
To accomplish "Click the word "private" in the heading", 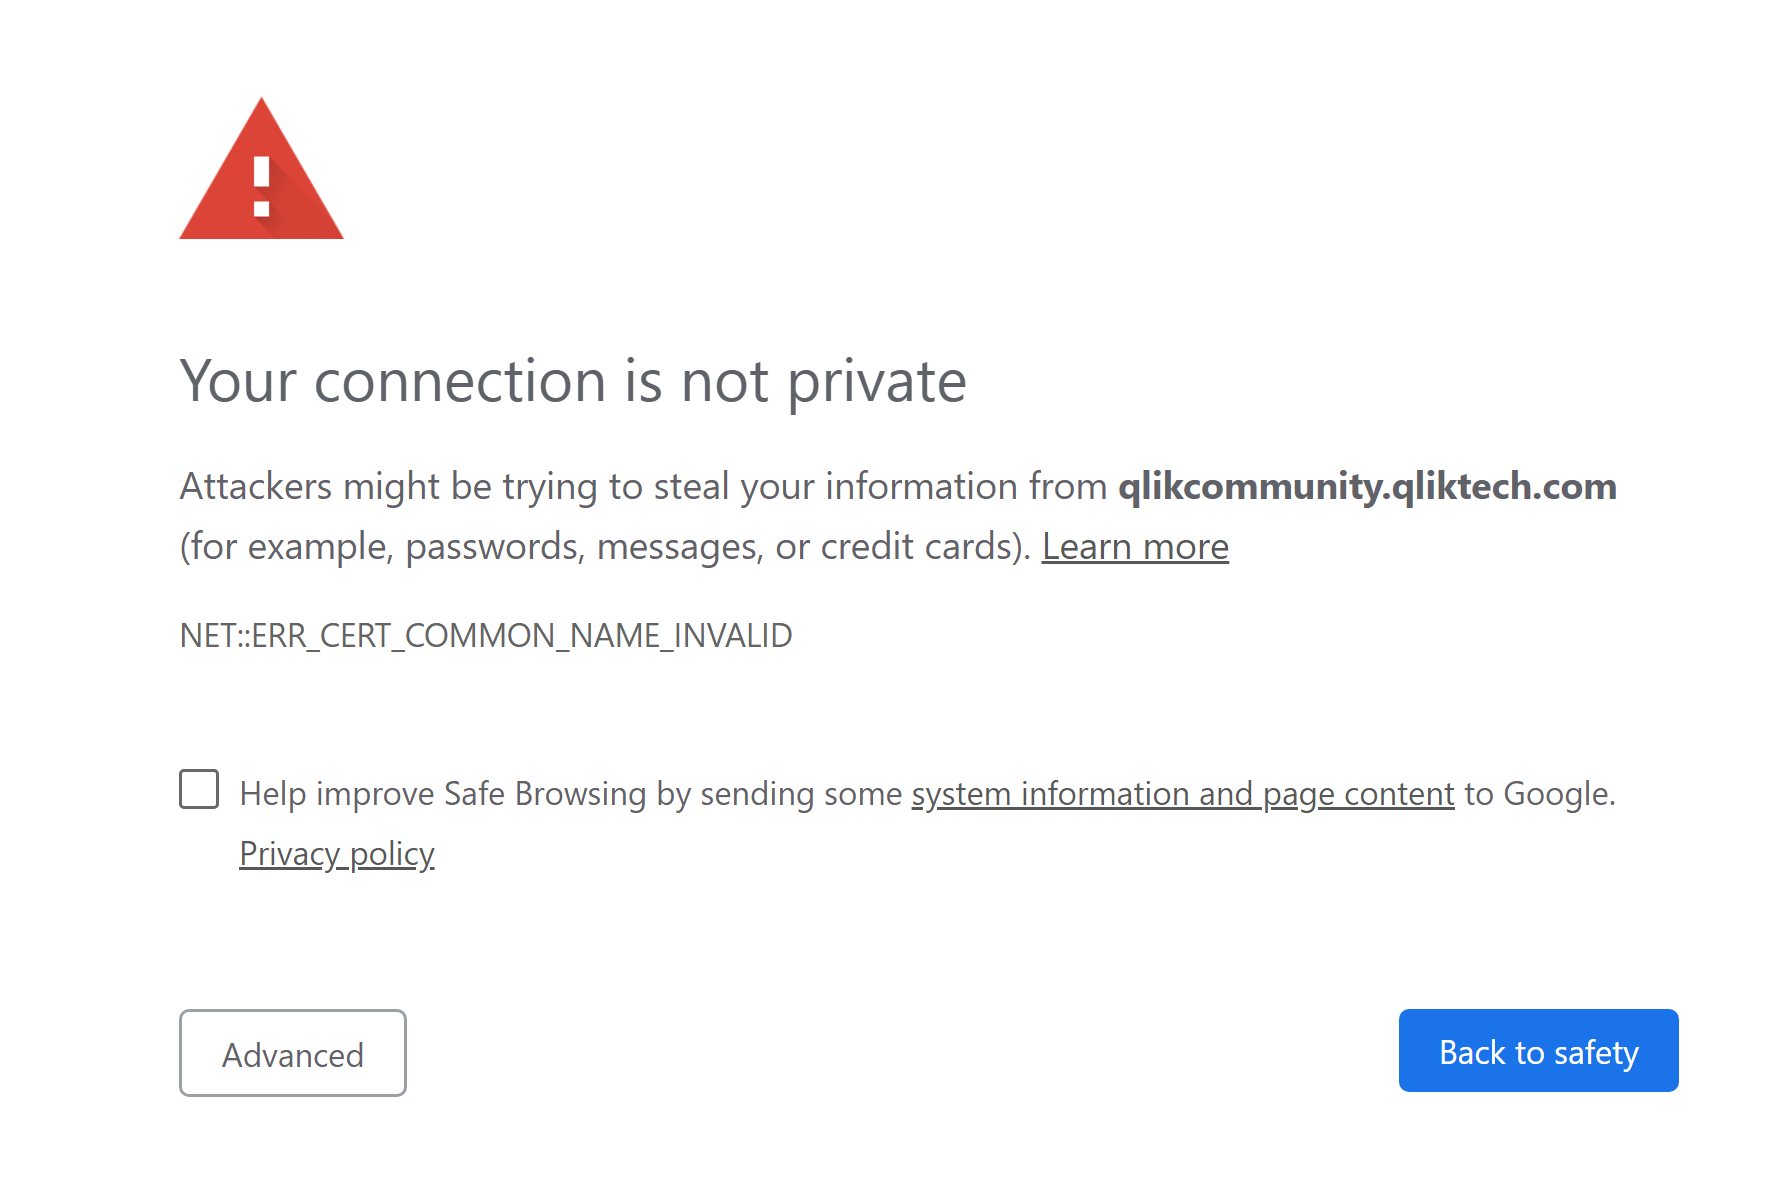I will click(877, 381).
